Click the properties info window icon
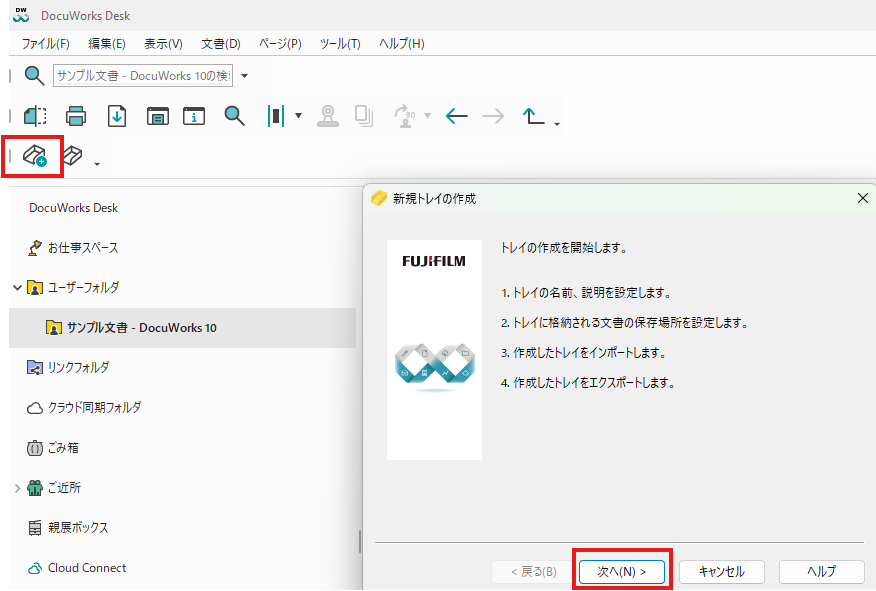Viewport: 876px width, 591px height. (194, 116)
